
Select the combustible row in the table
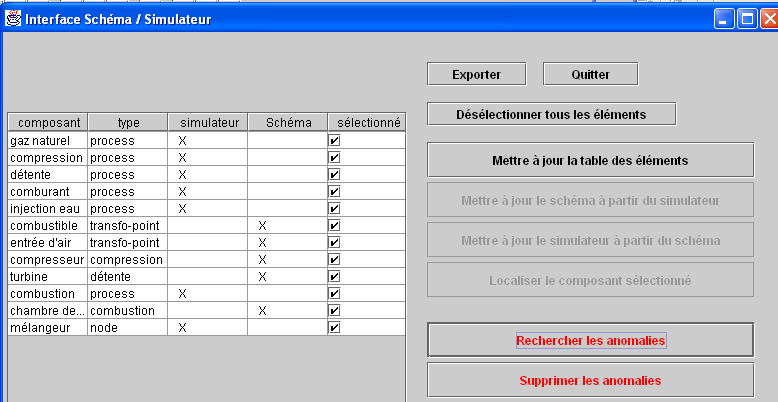tap(207, 226)
